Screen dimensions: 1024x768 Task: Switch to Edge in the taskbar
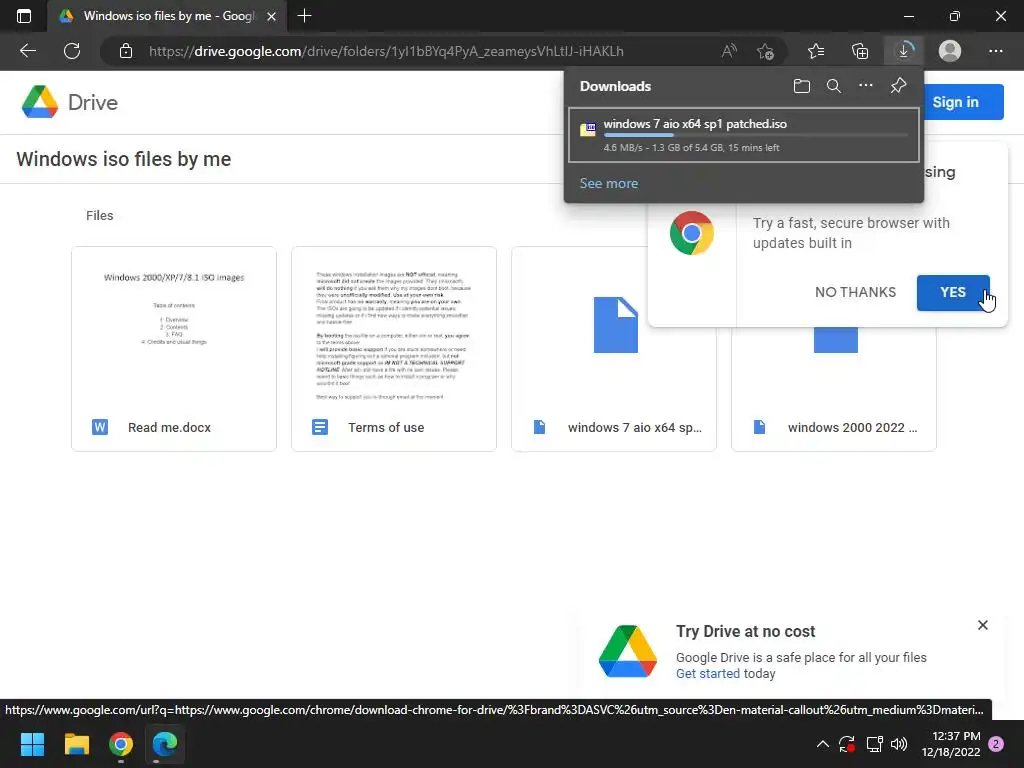tap(165, 744)
